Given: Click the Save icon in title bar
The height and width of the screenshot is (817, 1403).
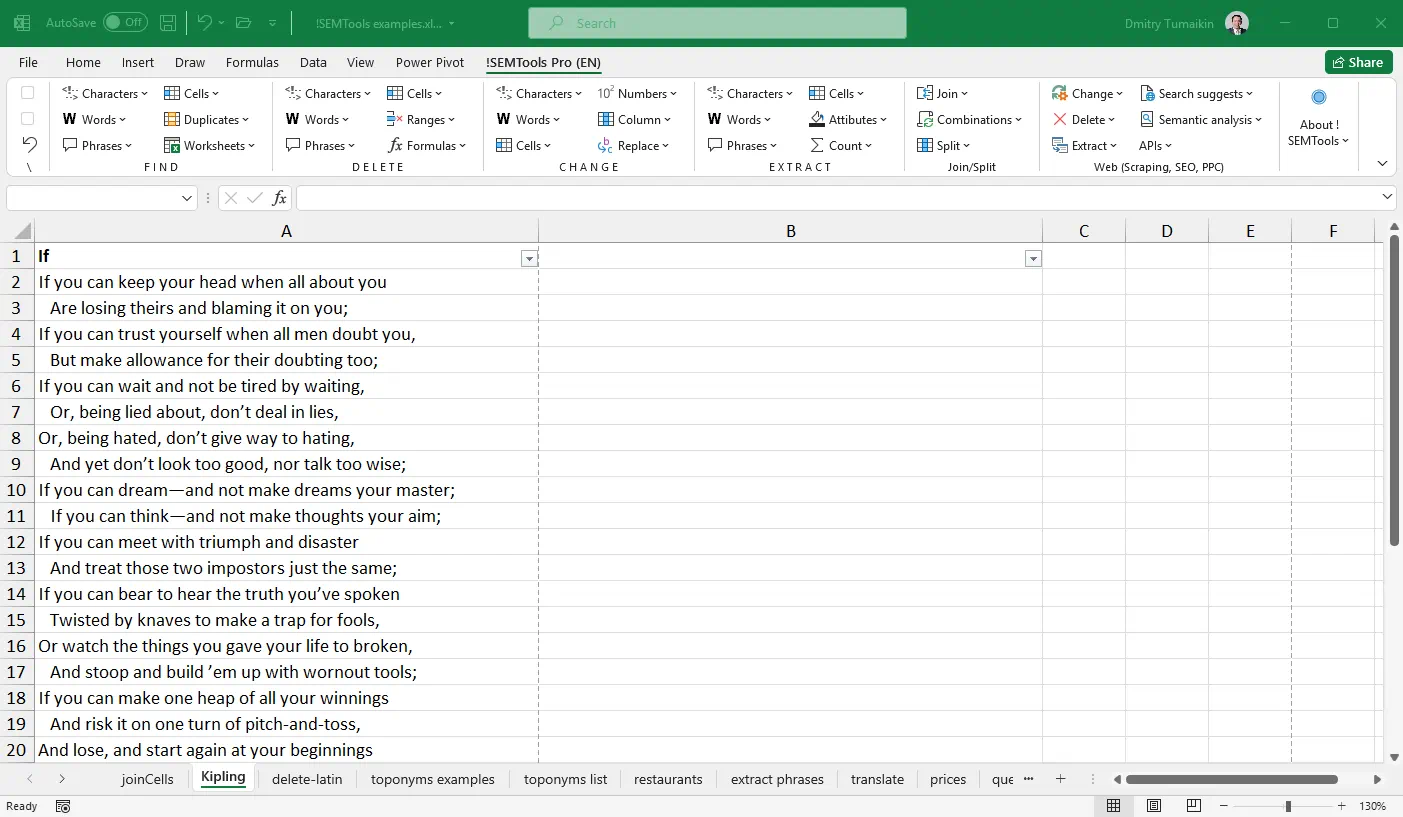Looking at the screenshot, I should 168,22.
